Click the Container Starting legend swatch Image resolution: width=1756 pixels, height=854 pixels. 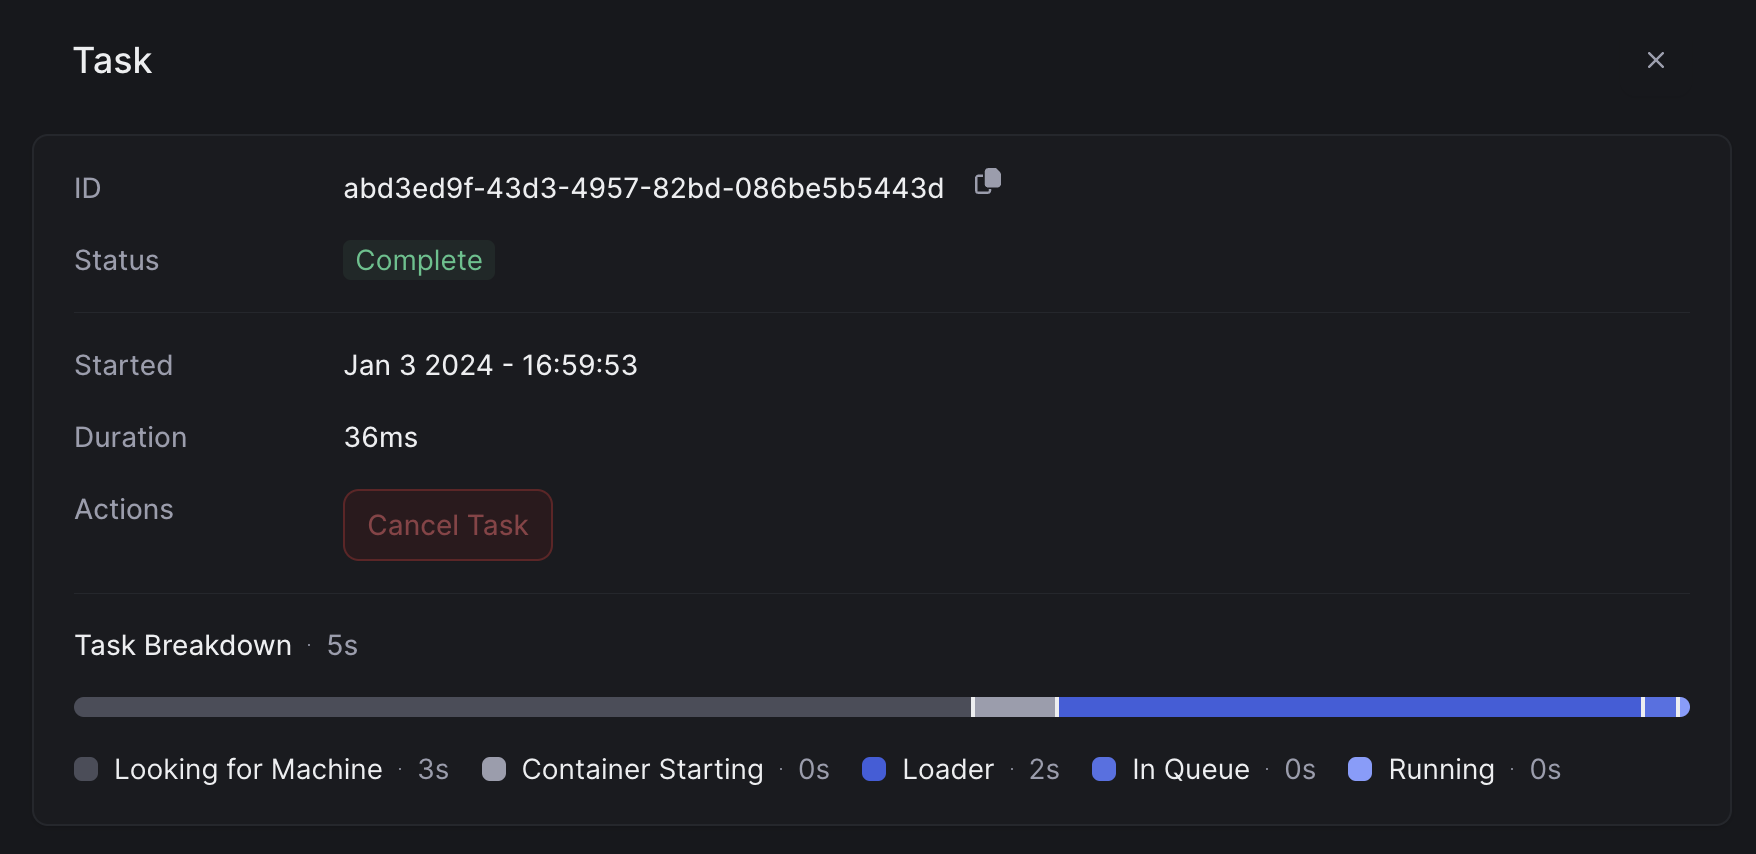tap(494, 769)
